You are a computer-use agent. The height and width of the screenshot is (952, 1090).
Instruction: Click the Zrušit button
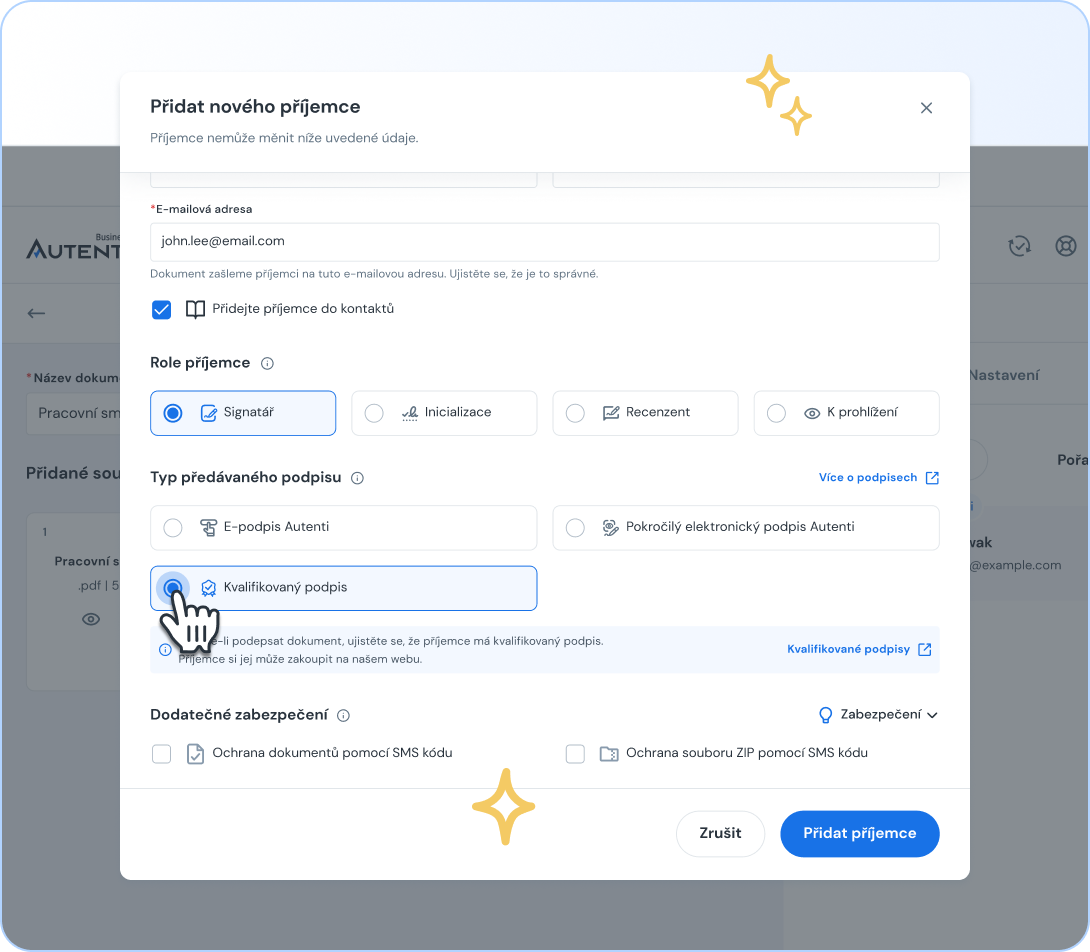(720, 833)
